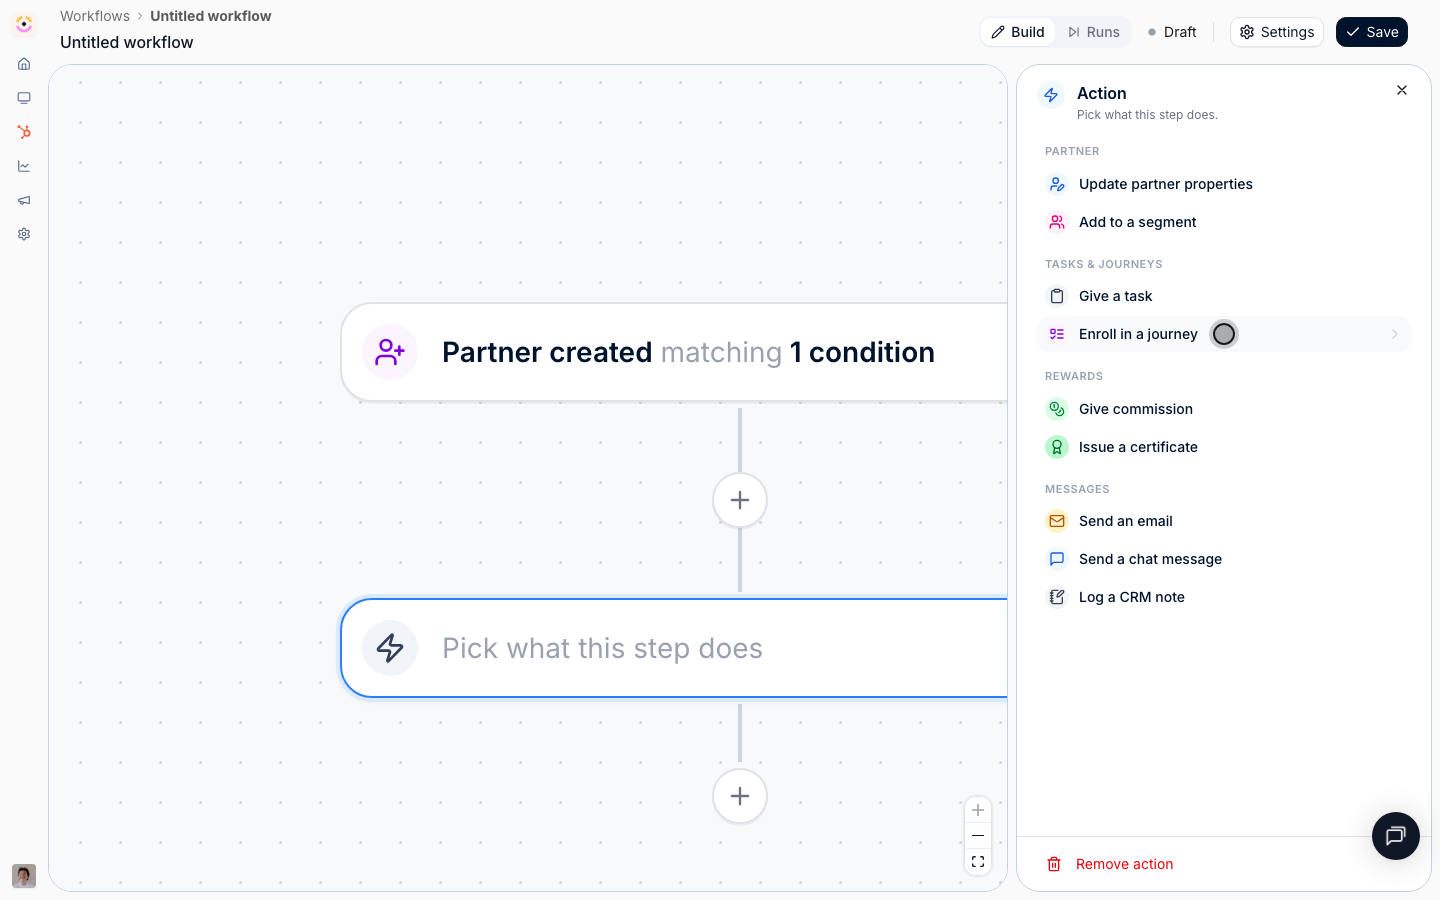The height and width of the screenshot is (900, 1440).
Task: Click 'Pick what this step does.' subtitle
Action: 1147,115
